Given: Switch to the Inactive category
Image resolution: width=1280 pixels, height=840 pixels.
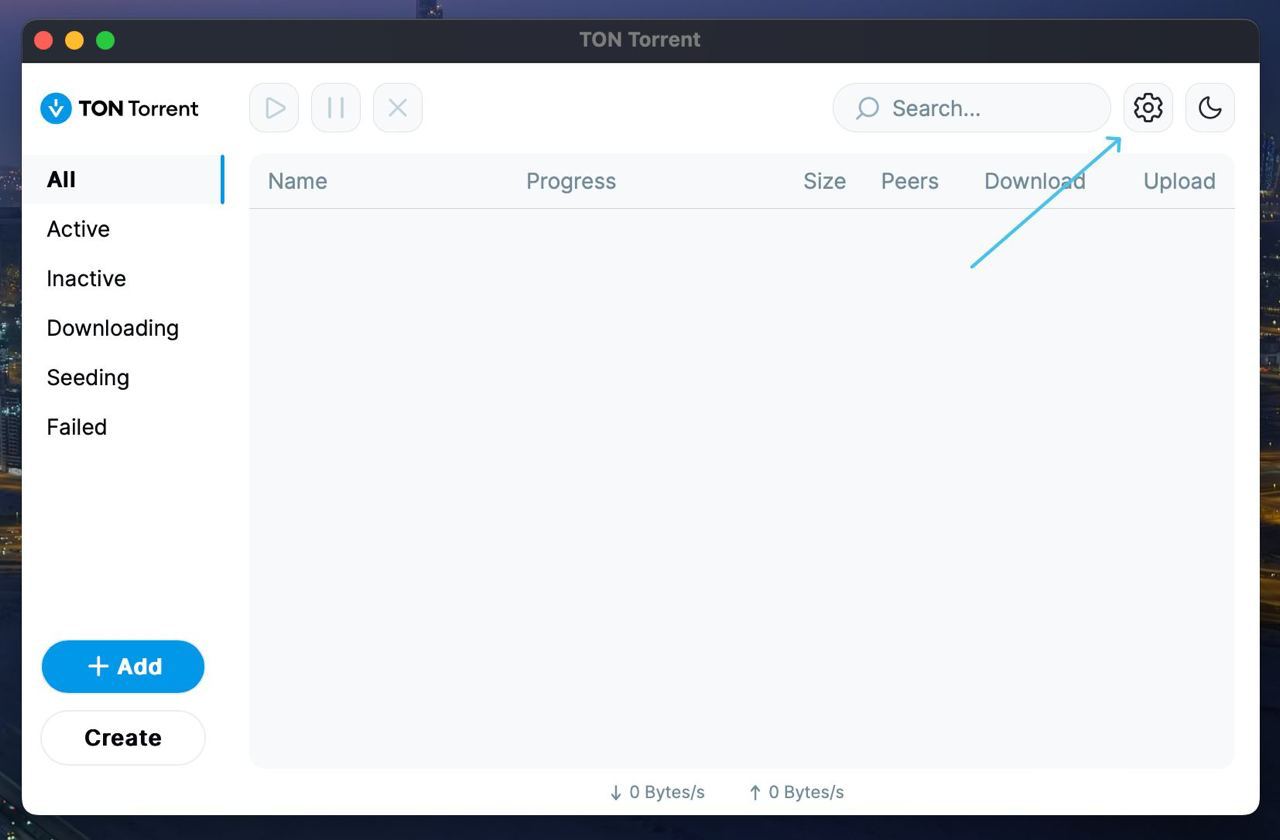Looking at the screenshot, I should [86, 279].
